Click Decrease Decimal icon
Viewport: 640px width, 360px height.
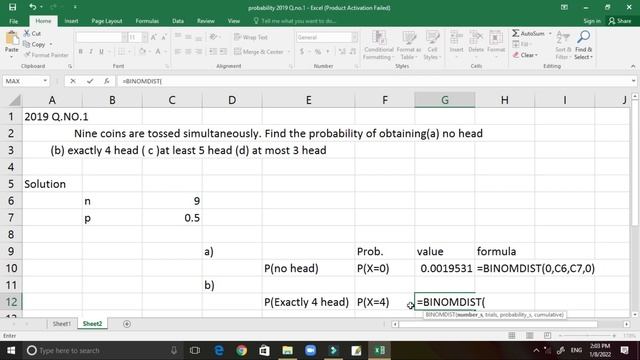point(352,51)
